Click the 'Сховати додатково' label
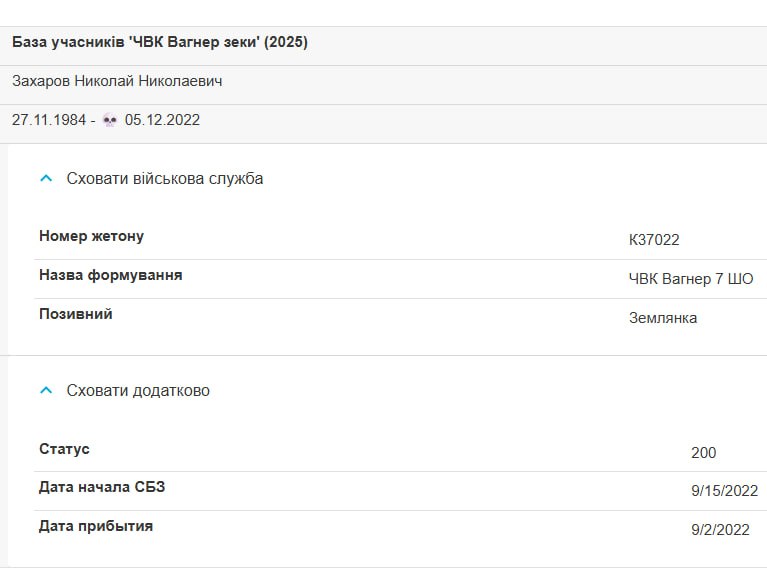This screenshot has height=569, width=767. click(x=138, y=390)
